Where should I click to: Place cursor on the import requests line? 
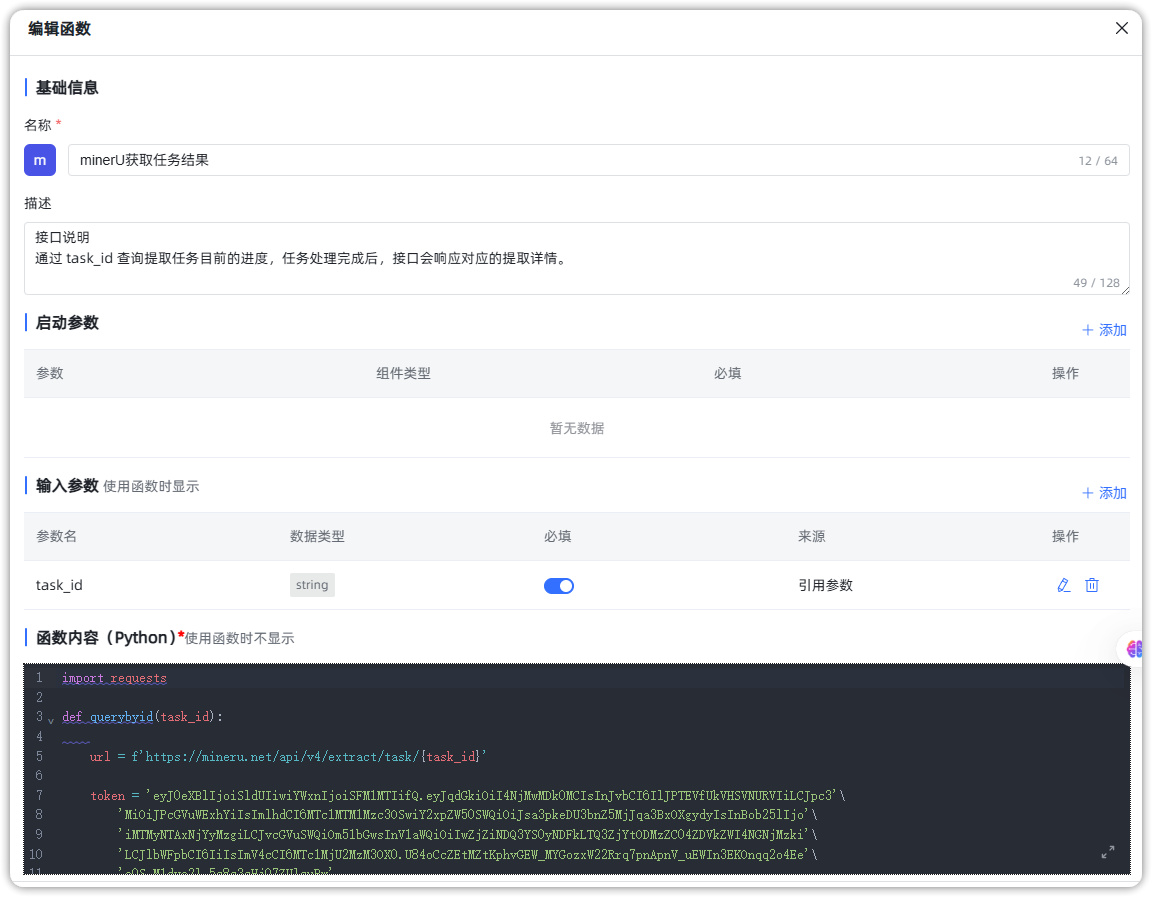[114, 678]
